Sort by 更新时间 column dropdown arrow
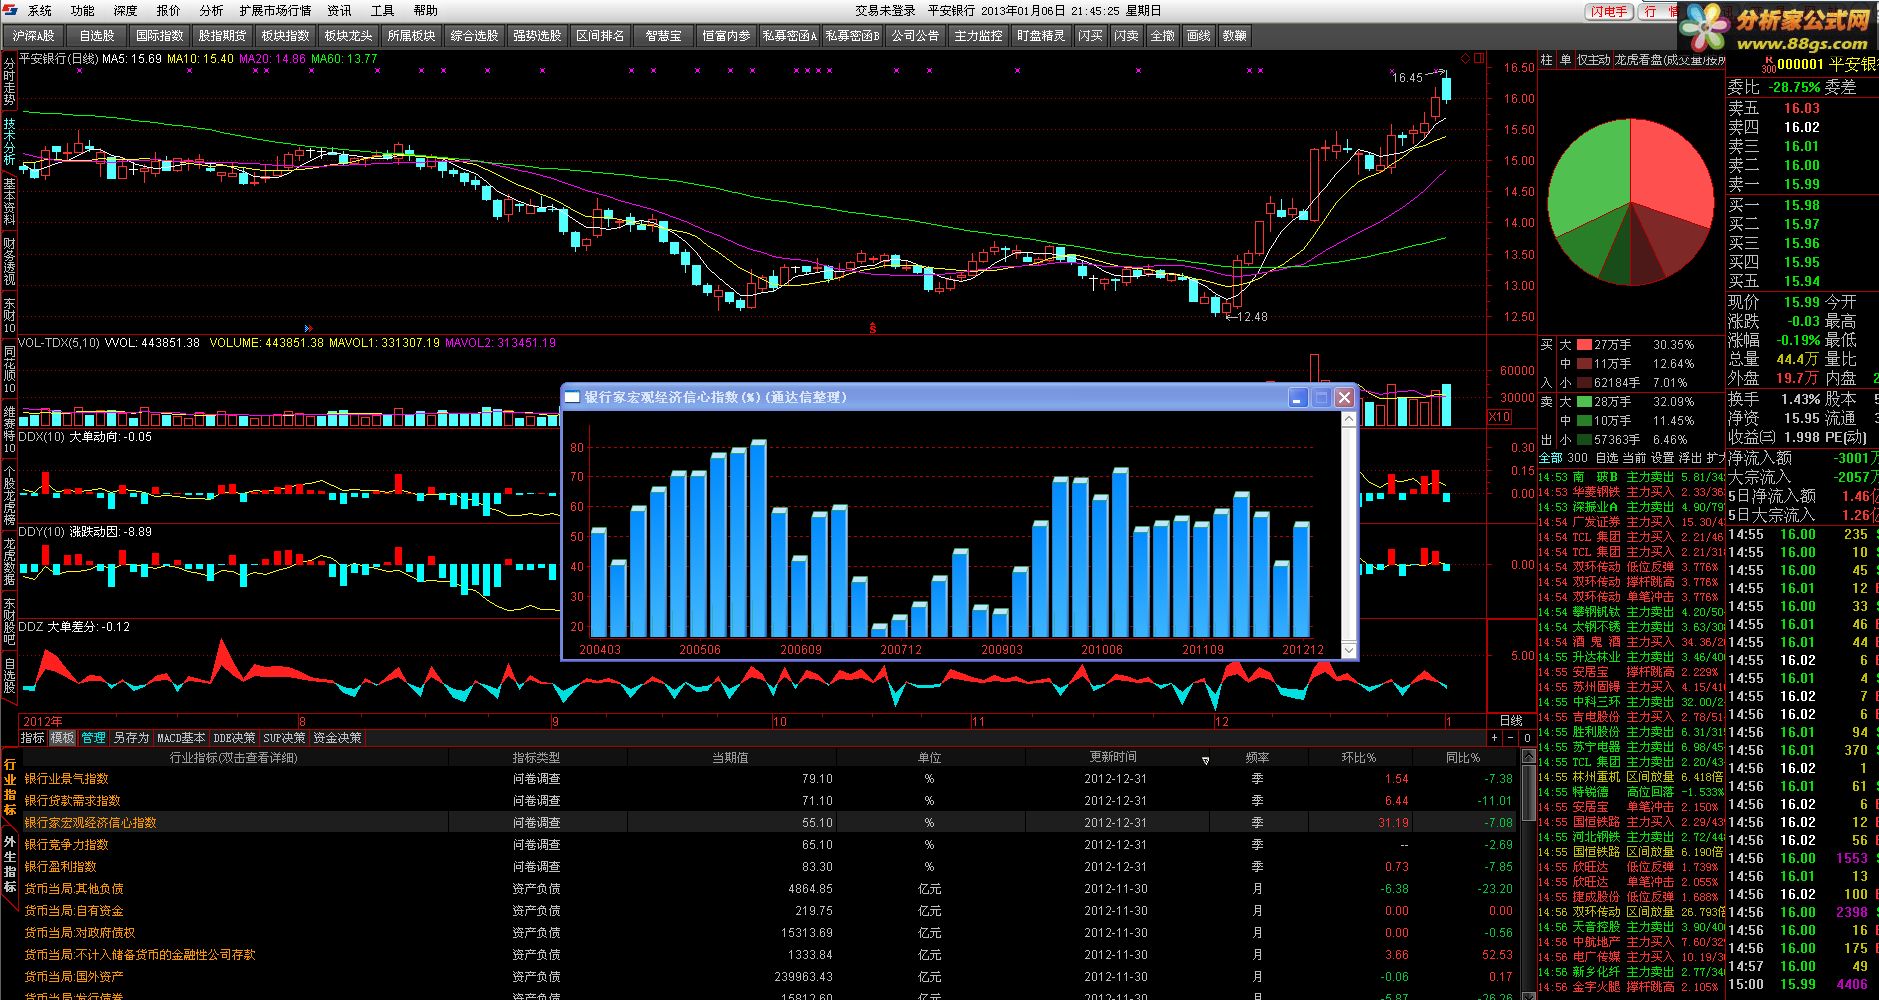 pyautogui.click(x=1205, y=760)
